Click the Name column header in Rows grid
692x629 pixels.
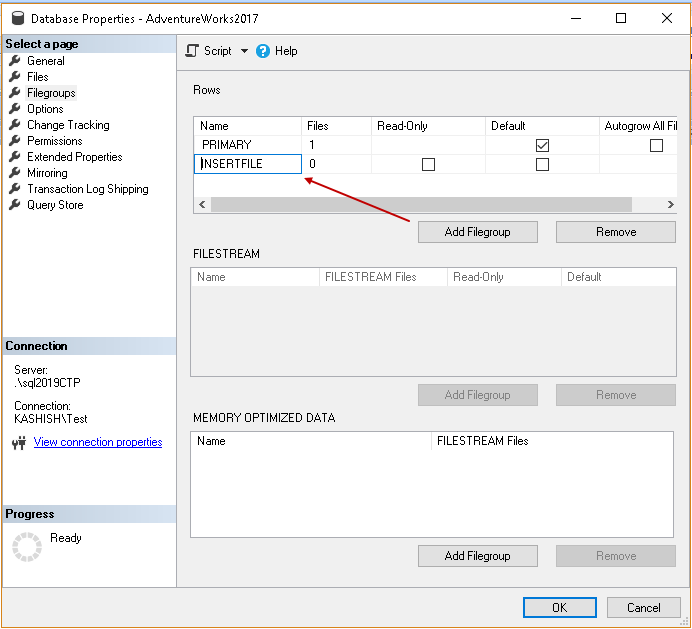tap(248, 126)
